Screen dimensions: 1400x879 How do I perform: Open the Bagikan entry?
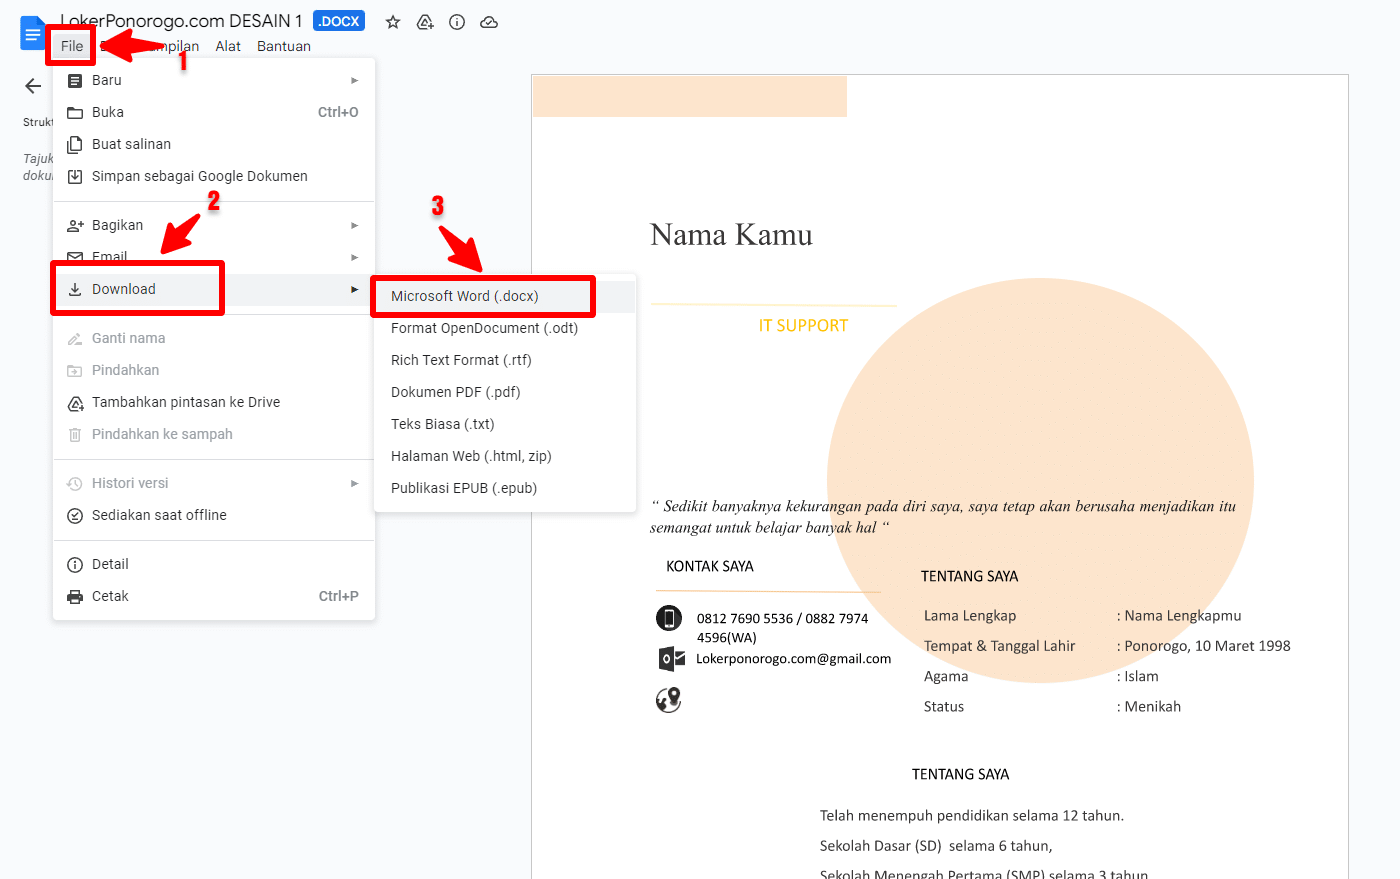pos(214,225)
